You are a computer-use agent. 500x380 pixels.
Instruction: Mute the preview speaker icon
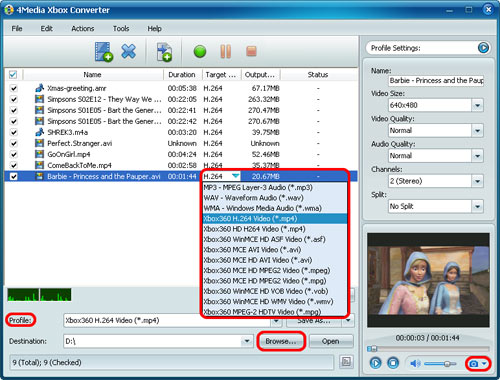415,363
